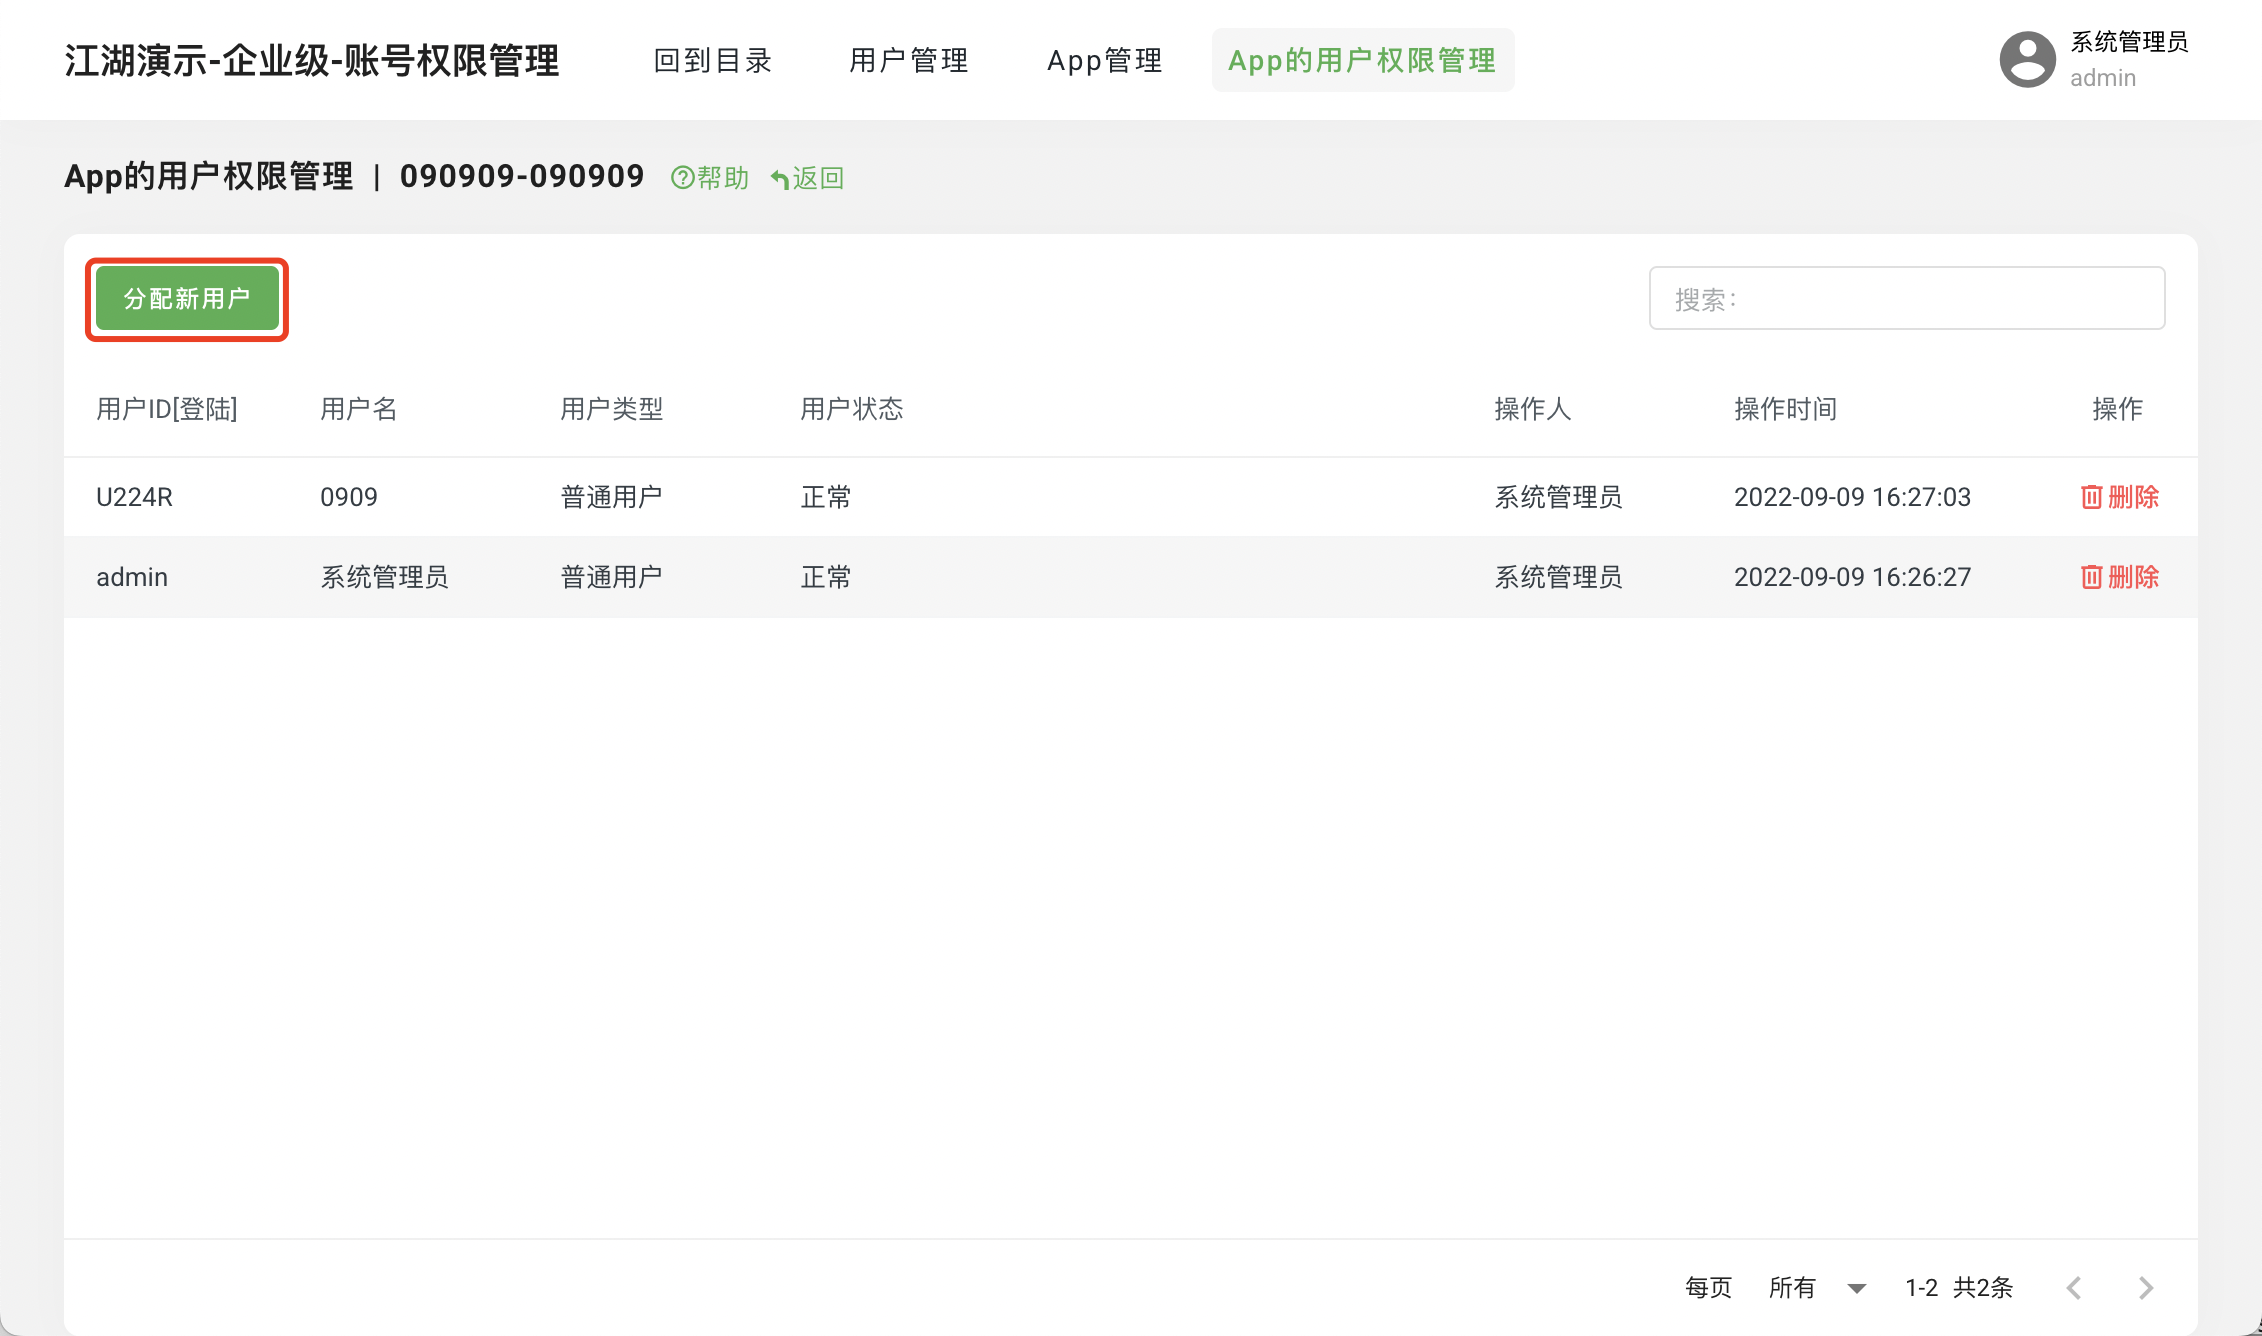2262x1336 pixels.
Task: Click trash icon in admin row
Action: (x=2091, y=577)
